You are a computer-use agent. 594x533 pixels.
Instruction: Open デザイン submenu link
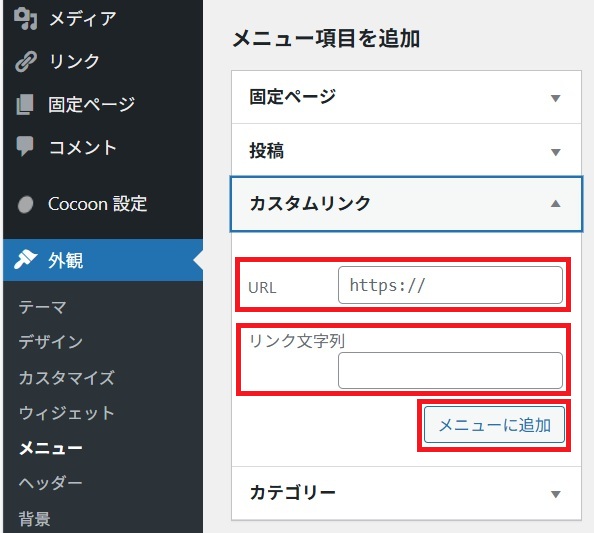point(51,342)
